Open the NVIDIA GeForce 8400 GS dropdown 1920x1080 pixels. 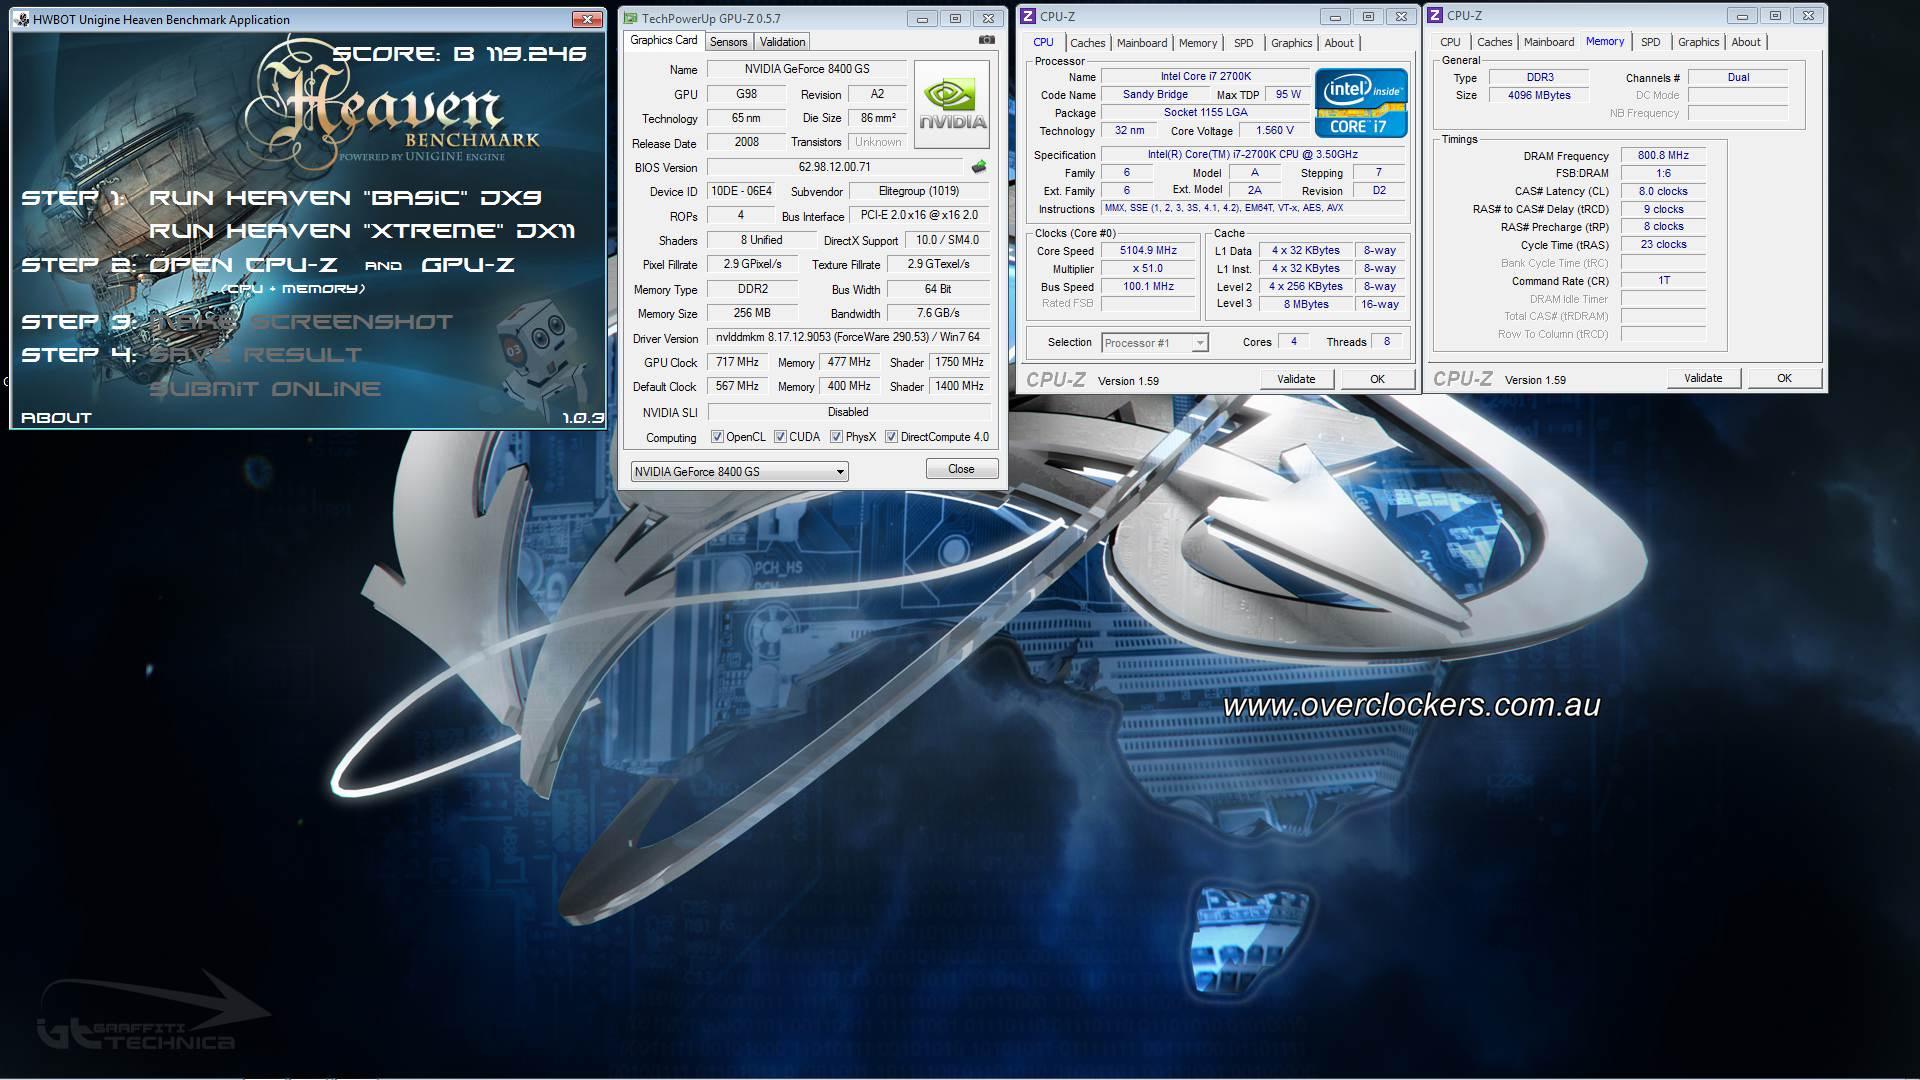click(x=739, y=471)
